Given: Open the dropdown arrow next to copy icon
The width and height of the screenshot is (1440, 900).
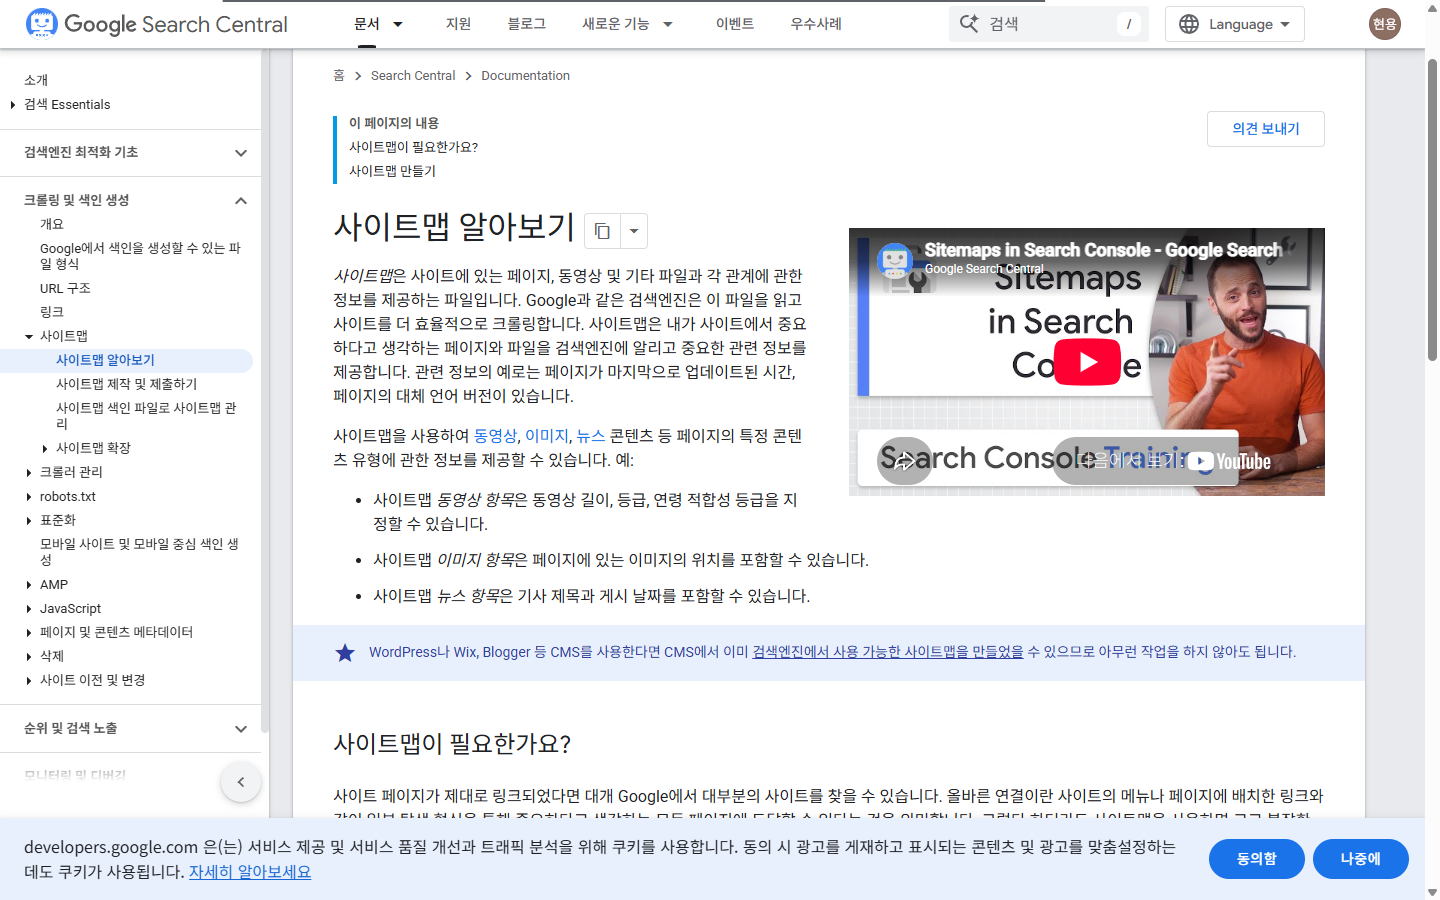Looking at the screenshot, I should click(634, 231).
